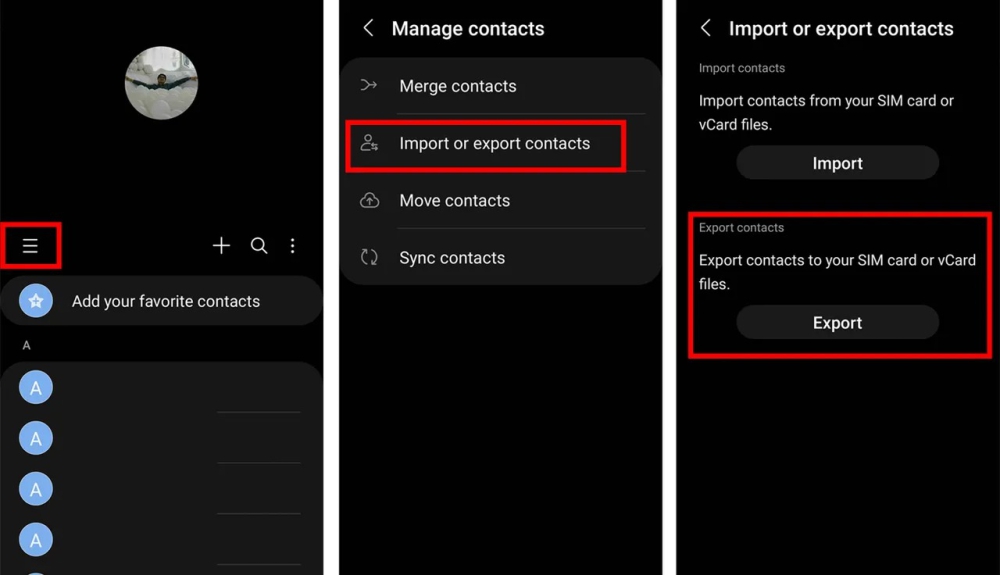Click the star favorites icon
Image resolution: width=1000 pixels, height=575 pixels.
(36, 301)
